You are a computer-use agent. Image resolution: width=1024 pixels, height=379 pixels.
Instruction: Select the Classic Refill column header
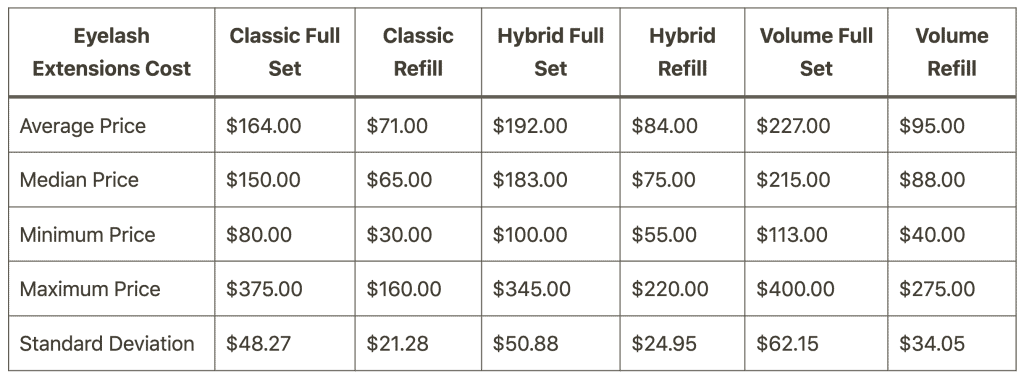418,52
